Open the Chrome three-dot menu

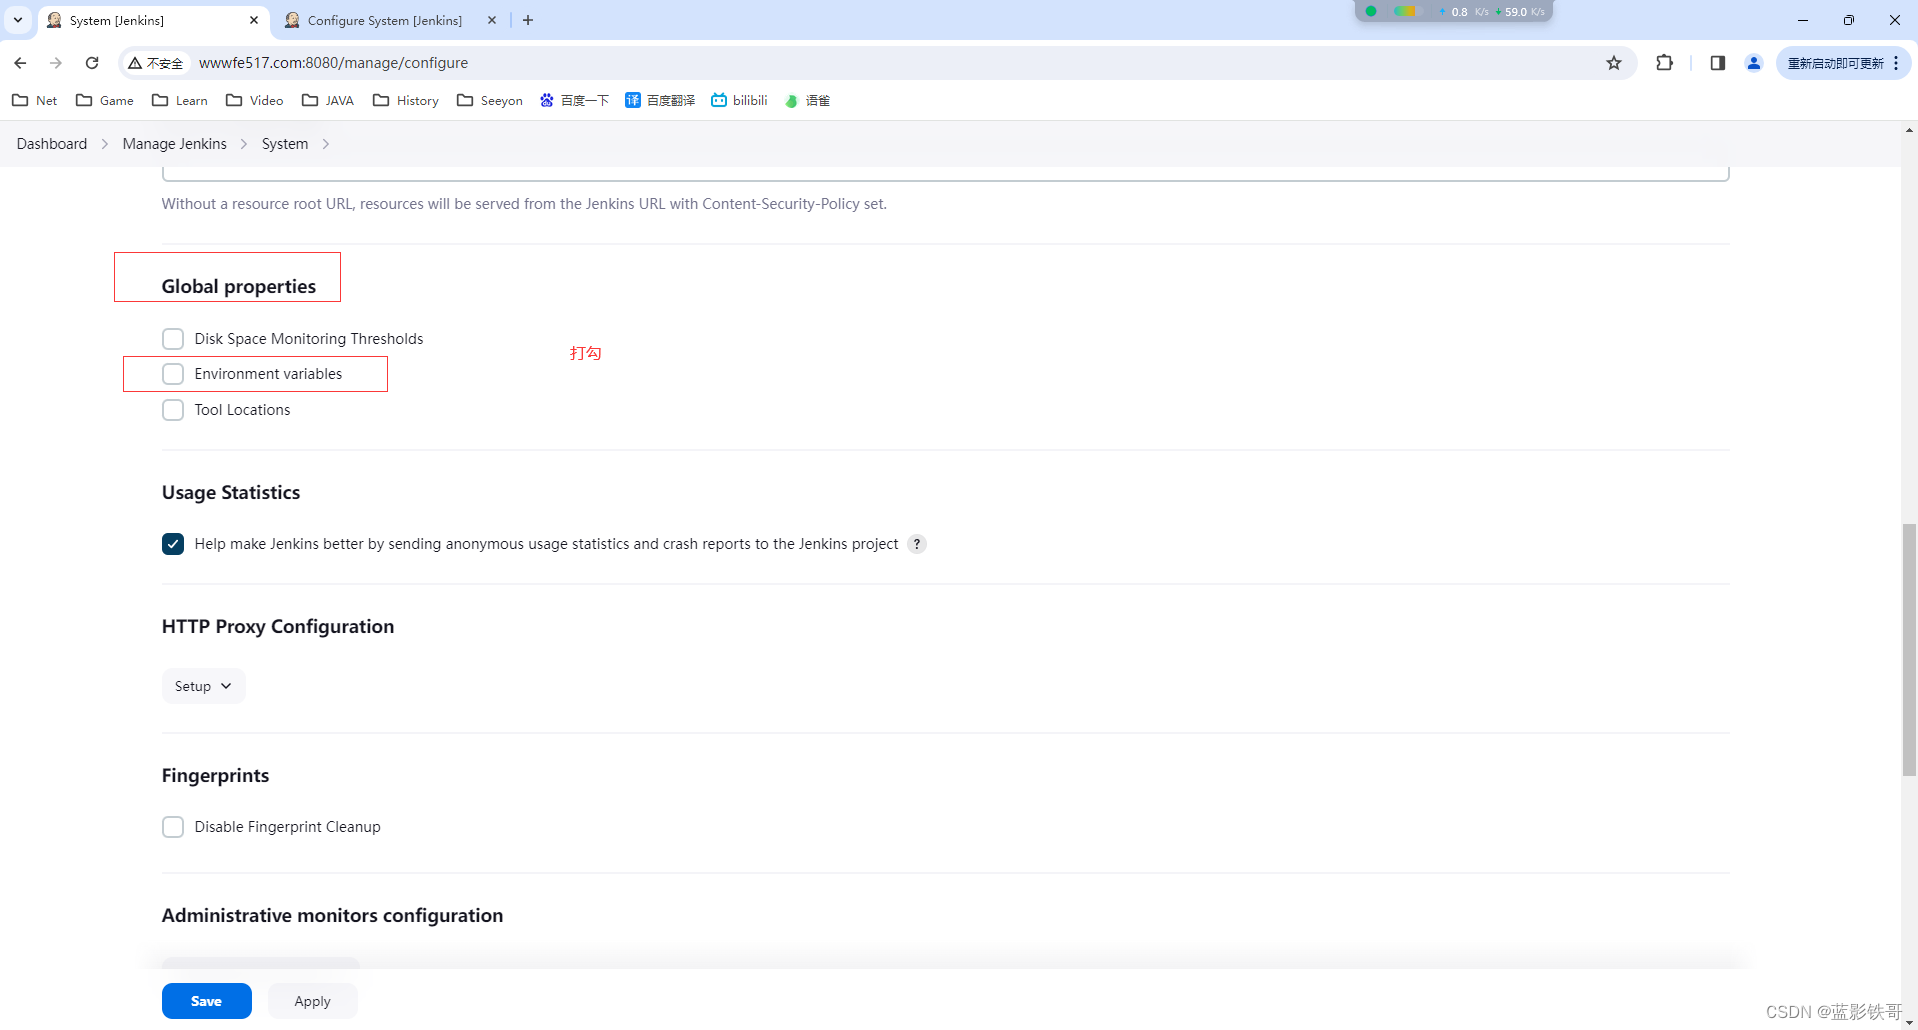(x=1896, y=63)
